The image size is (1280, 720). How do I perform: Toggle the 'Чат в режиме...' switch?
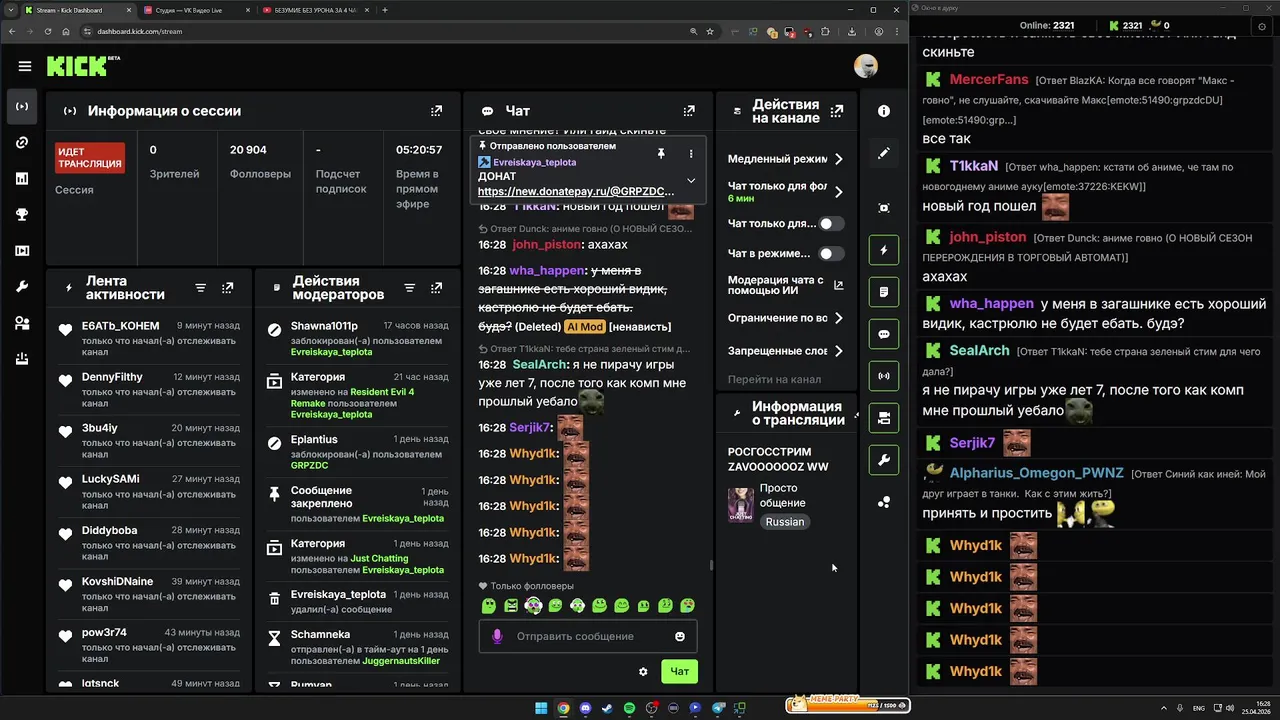tap(831, 254)
